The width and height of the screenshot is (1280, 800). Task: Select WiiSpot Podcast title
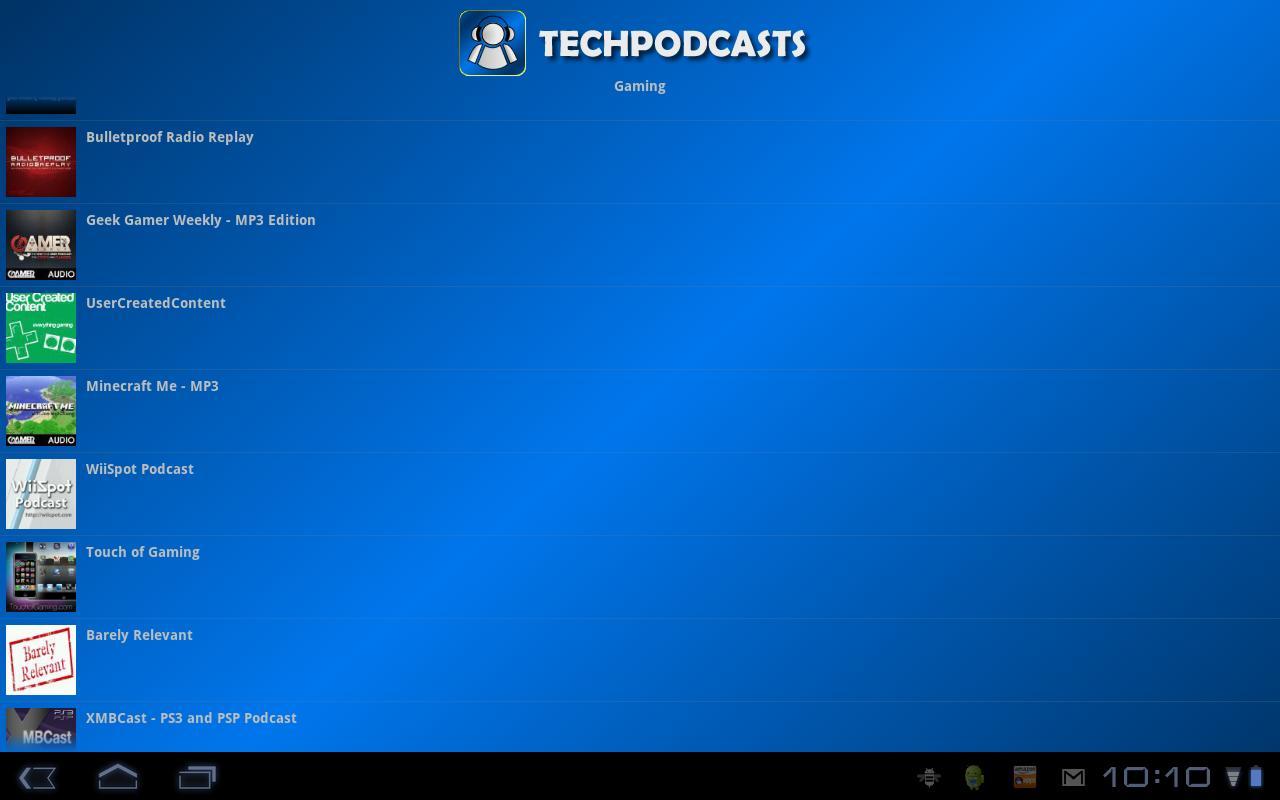(x=140, y=469)
